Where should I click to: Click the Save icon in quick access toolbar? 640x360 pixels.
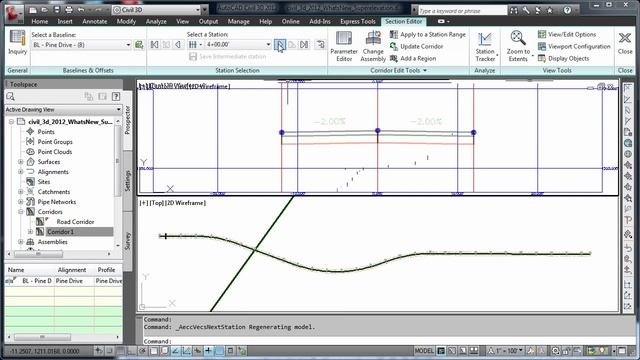point(57,10)
